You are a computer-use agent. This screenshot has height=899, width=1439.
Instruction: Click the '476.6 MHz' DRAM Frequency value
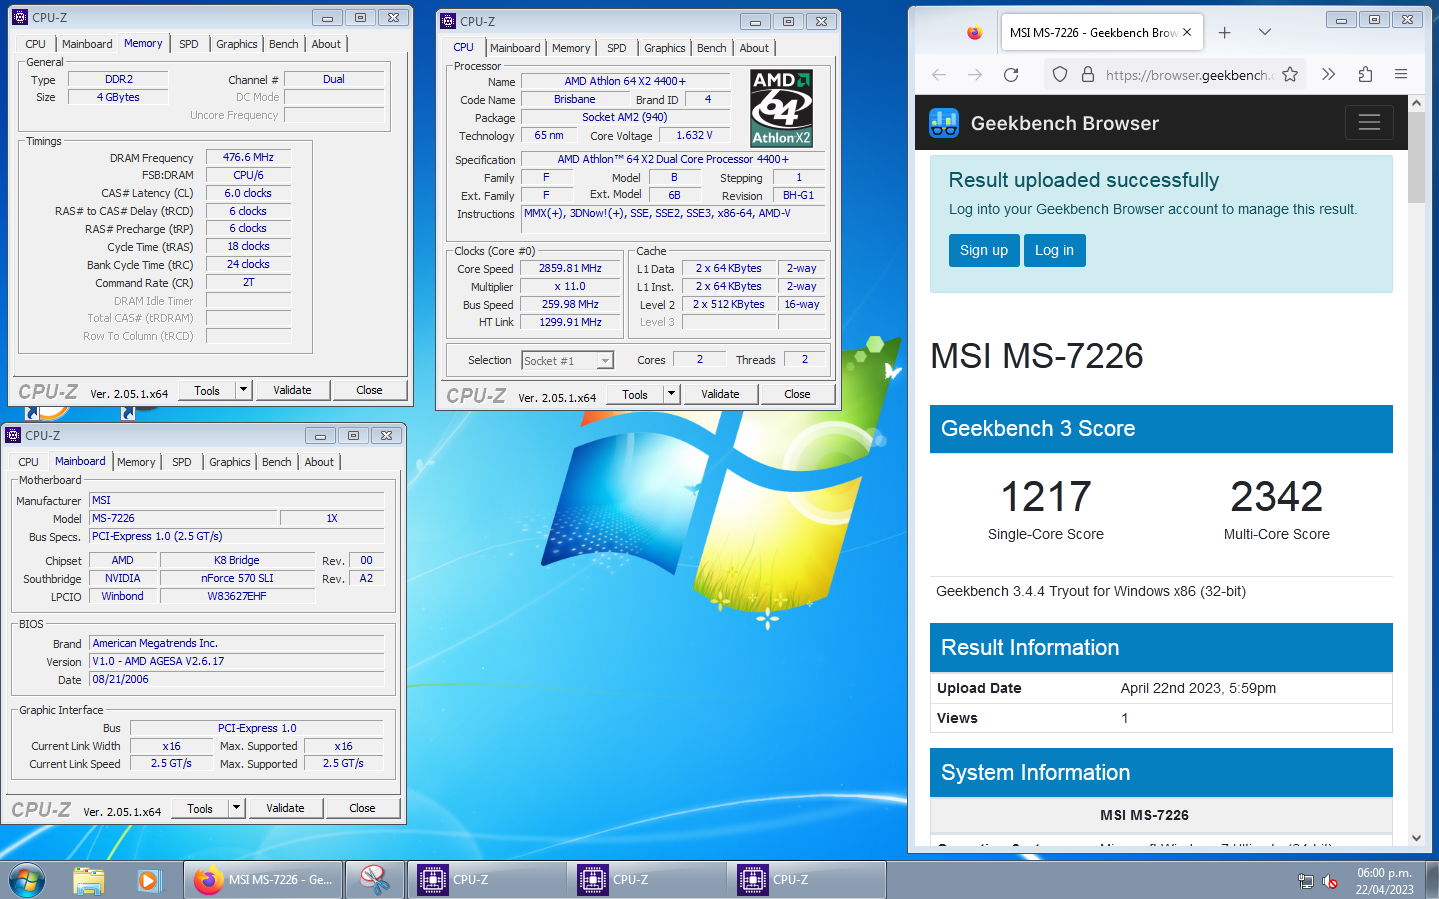pos(248,157)
